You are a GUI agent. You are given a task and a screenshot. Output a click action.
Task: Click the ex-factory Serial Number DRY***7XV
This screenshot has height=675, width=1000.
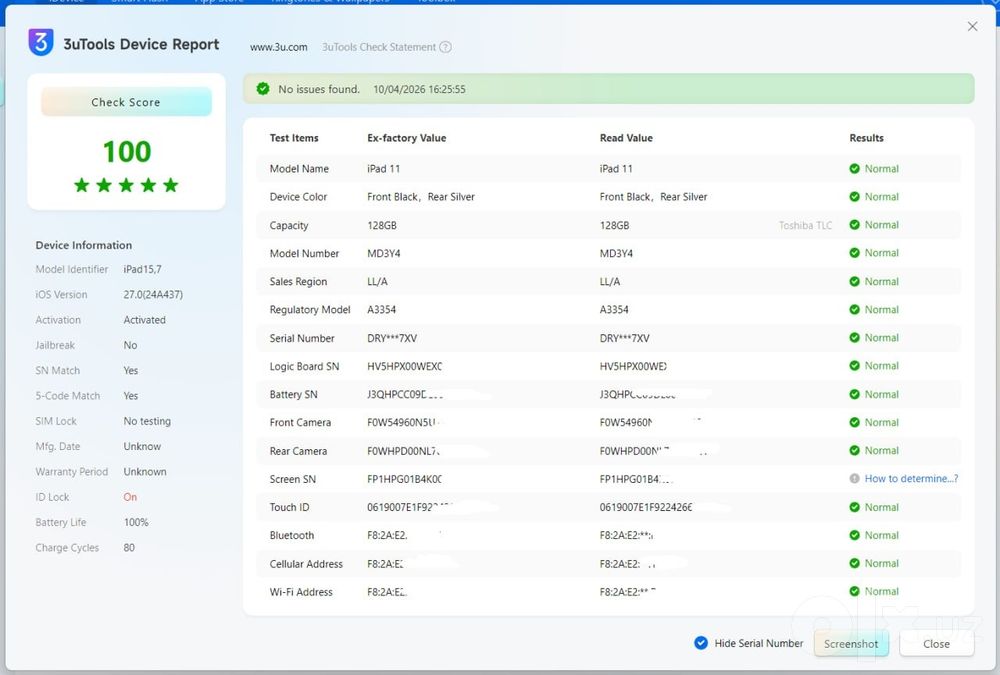pos(392,338)
